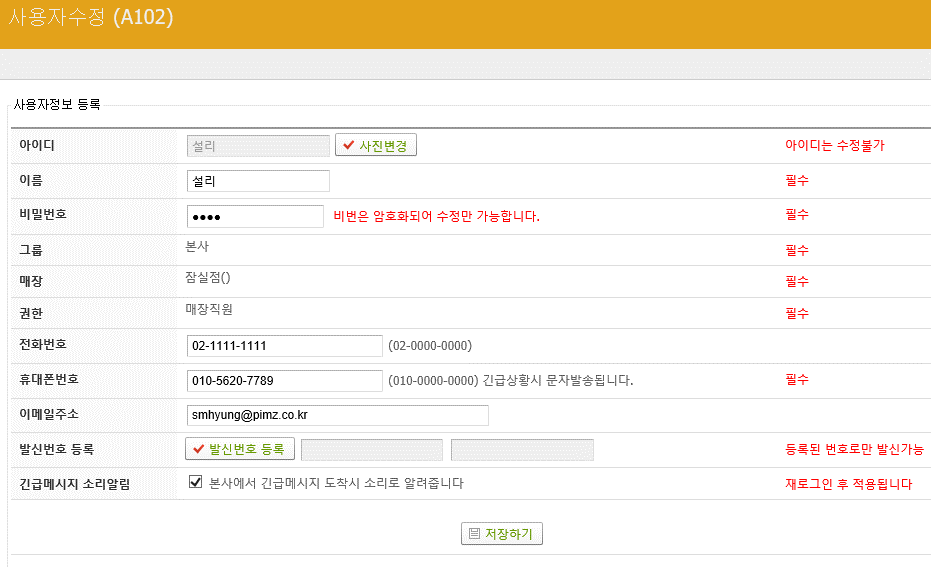The width and height of the screenshot is (931, 567).
Task: Click the checkmark icon on 발신번호 등록
Action: pos(199,450)
